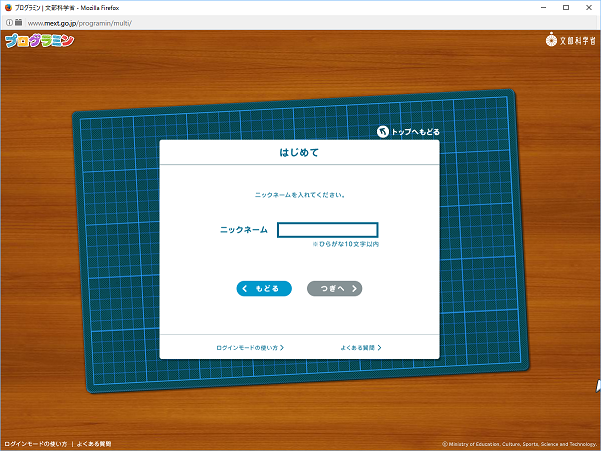This screenshot has width=601, height=451.
Task: Click the ニックネームを入れてください instruction text
Action: (x=300, y=195)
